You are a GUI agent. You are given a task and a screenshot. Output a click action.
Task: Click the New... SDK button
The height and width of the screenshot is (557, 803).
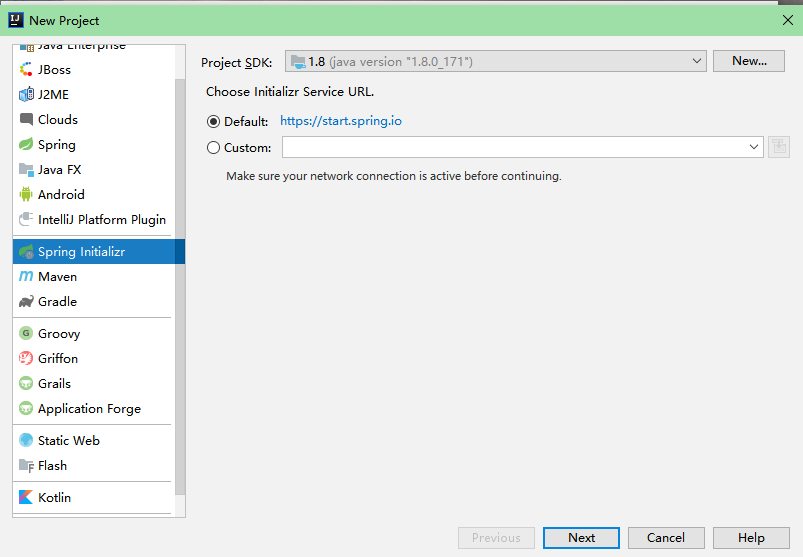[749, 61]
